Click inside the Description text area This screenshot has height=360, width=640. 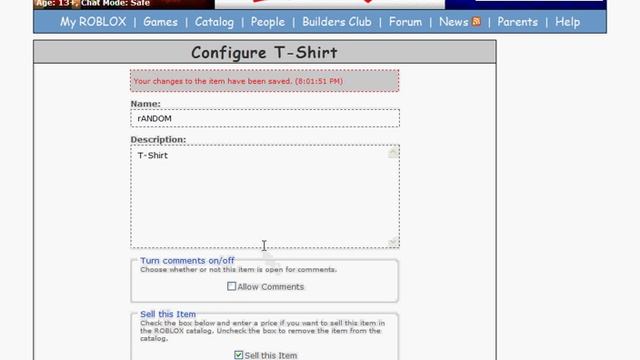(x=265, y=196)
